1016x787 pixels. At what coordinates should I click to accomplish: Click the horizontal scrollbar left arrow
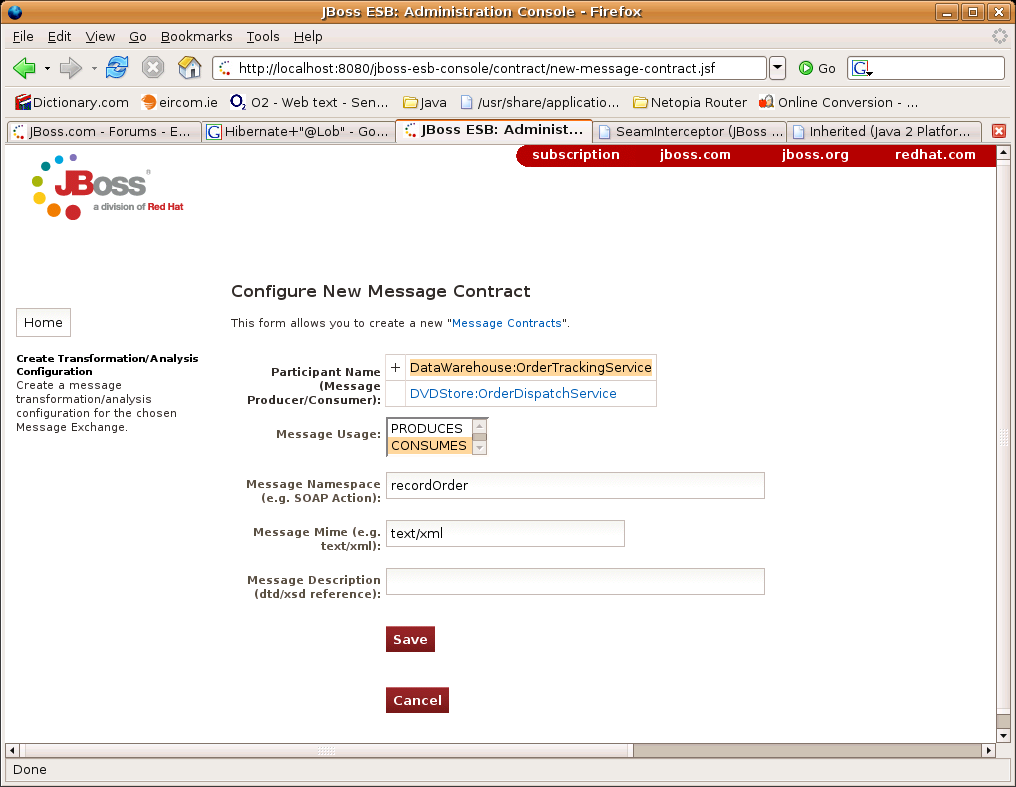coord(12,750)
